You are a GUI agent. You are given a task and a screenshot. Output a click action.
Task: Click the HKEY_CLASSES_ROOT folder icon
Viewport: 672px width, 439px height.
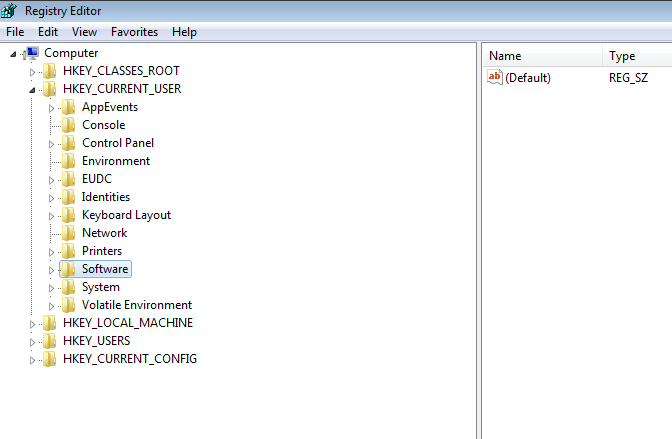tap(50, 71)
